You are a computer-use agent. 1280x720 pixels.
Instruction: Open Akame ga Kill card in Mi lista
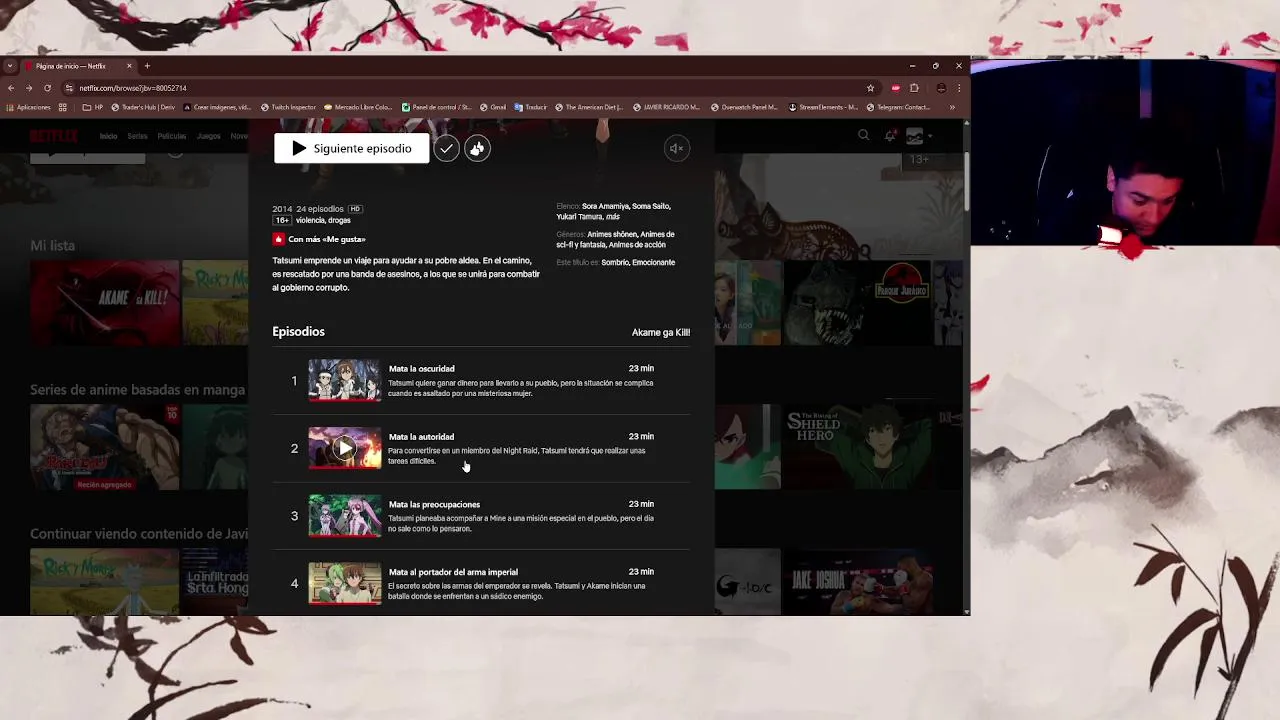(x=105, y=303)
